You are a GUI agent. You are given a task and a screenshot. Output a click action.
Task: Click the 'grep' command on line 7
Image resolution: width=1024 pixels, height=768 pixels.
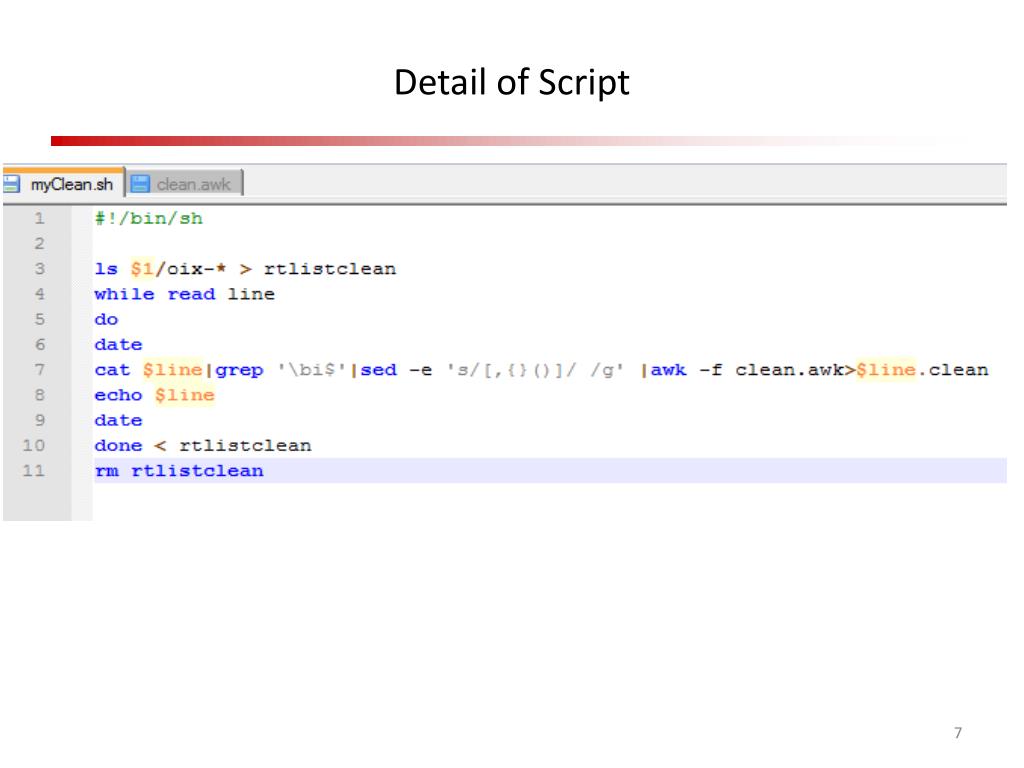point(240,370)
